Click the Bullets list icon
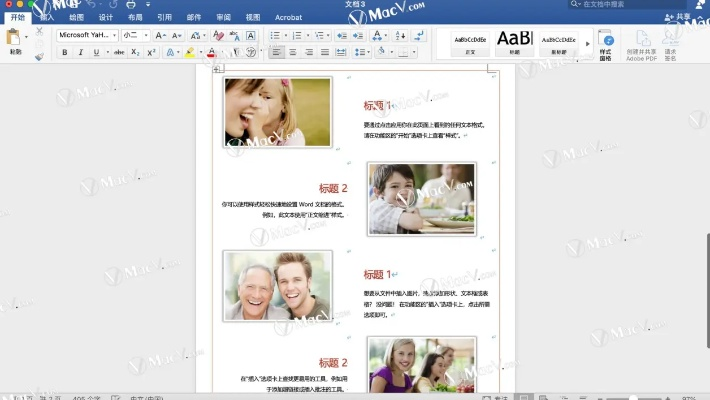This screenshot has width=710, height=400. (274, 35)
